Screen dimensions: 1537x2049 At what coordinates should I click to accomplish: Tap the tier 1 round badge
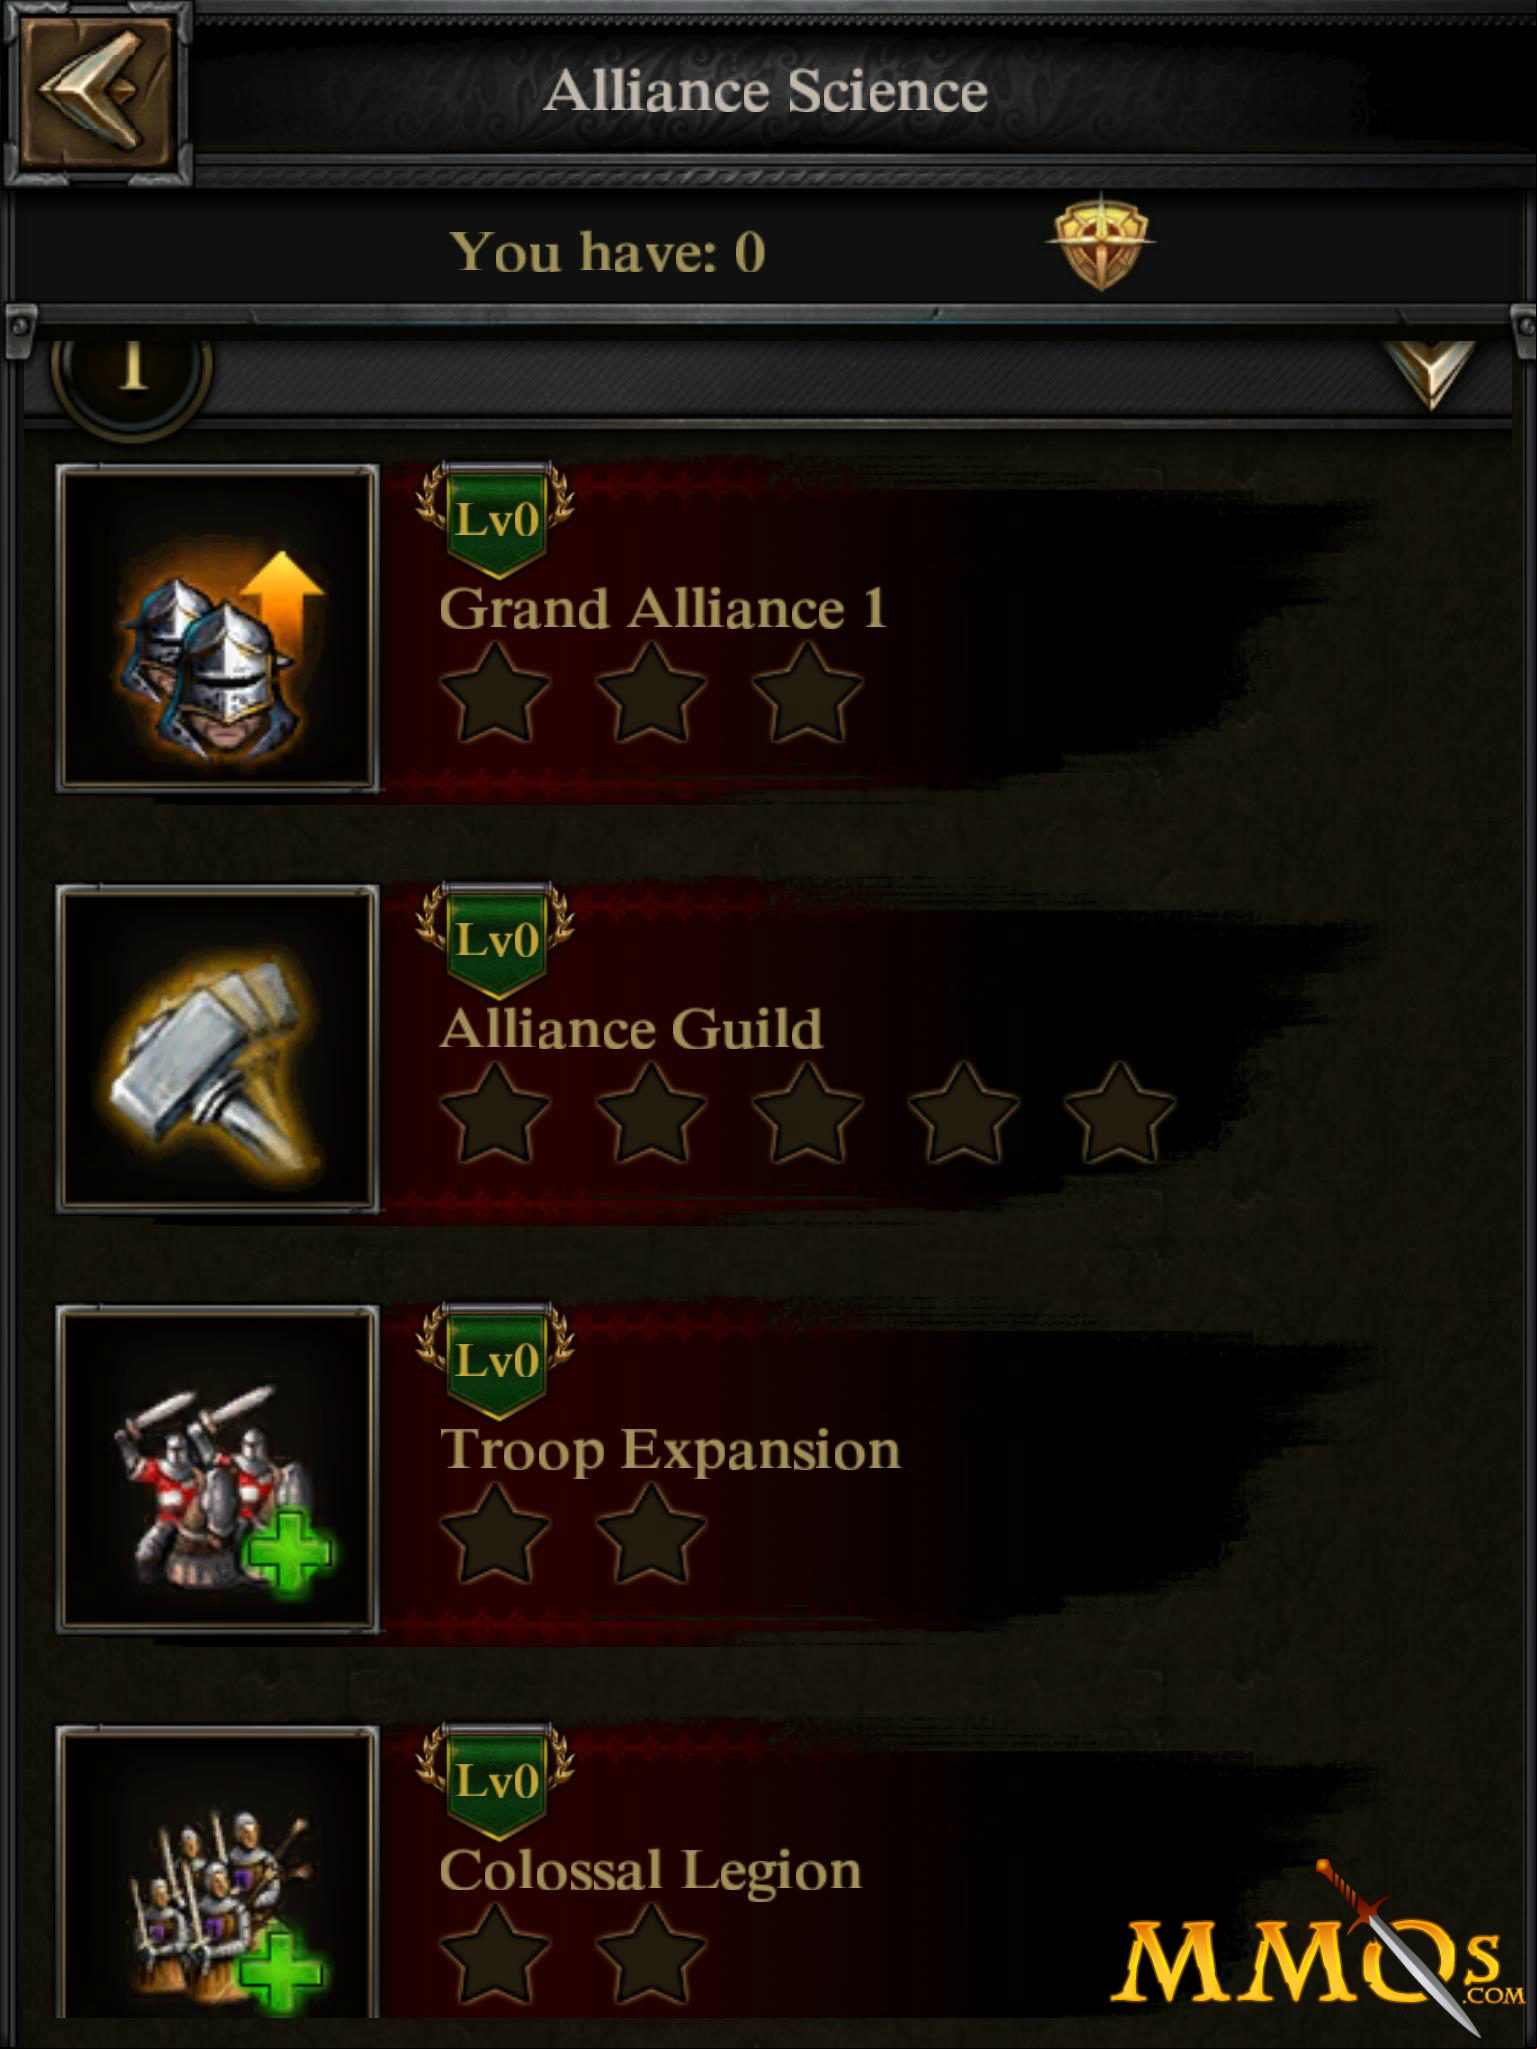coord(132,370)
